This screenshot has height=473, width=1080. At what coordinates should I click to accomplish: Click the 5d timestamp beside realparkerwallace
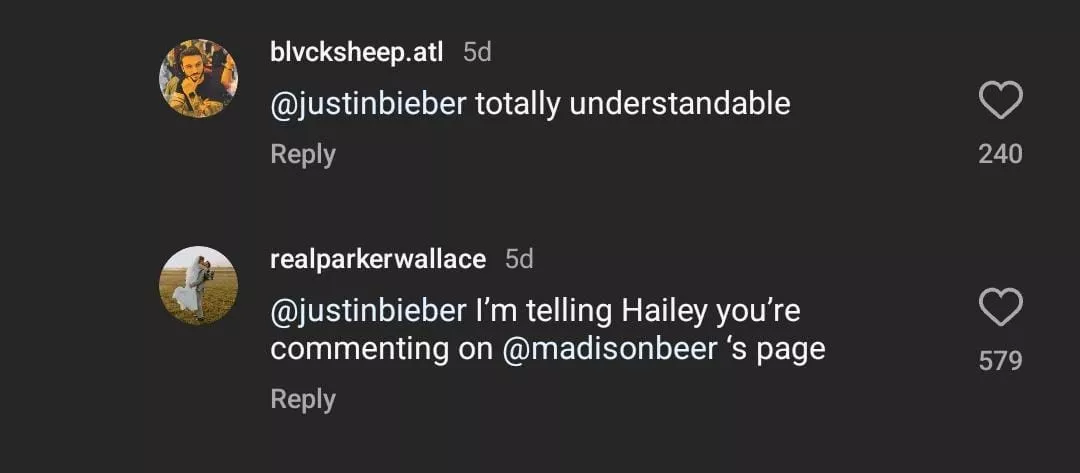519,259
